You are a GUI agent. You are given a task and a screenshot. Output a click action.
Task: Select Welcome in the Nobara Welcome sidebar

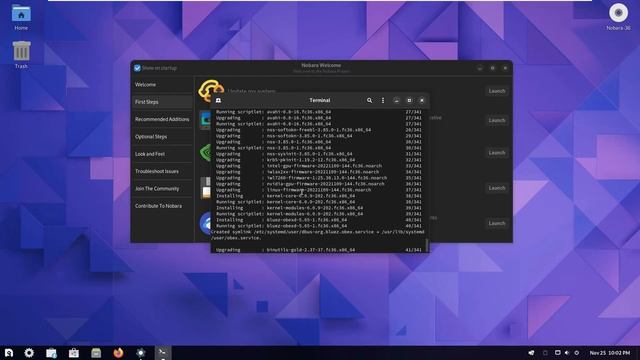click(162, 84)
